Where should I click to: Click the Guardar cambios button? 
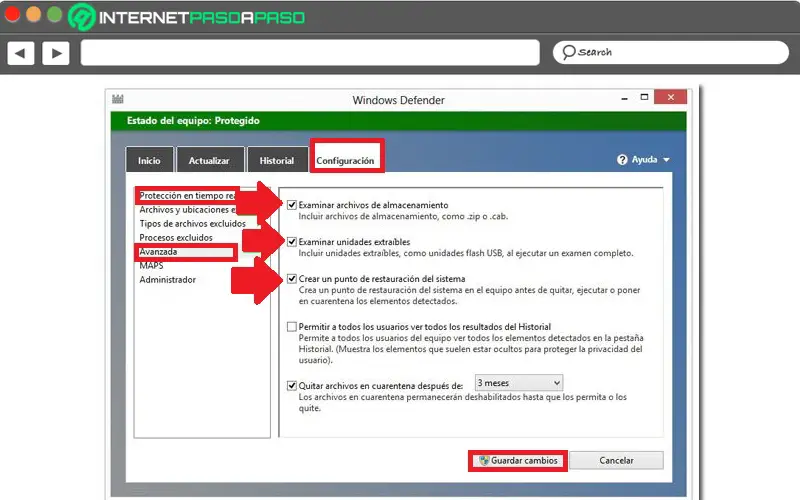coord(518,461)
